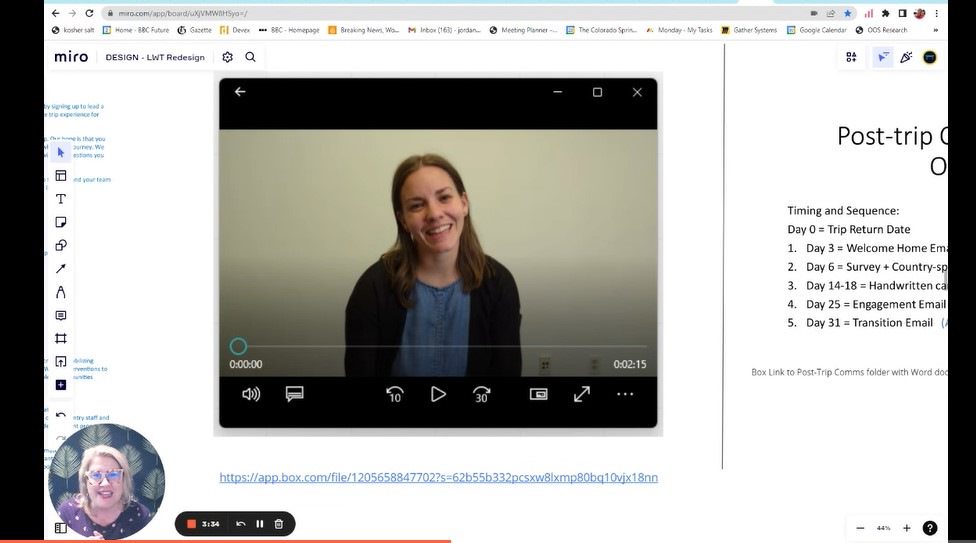Click the video seek bar handle
Screen dimensions: 976x543
[238, 346]
